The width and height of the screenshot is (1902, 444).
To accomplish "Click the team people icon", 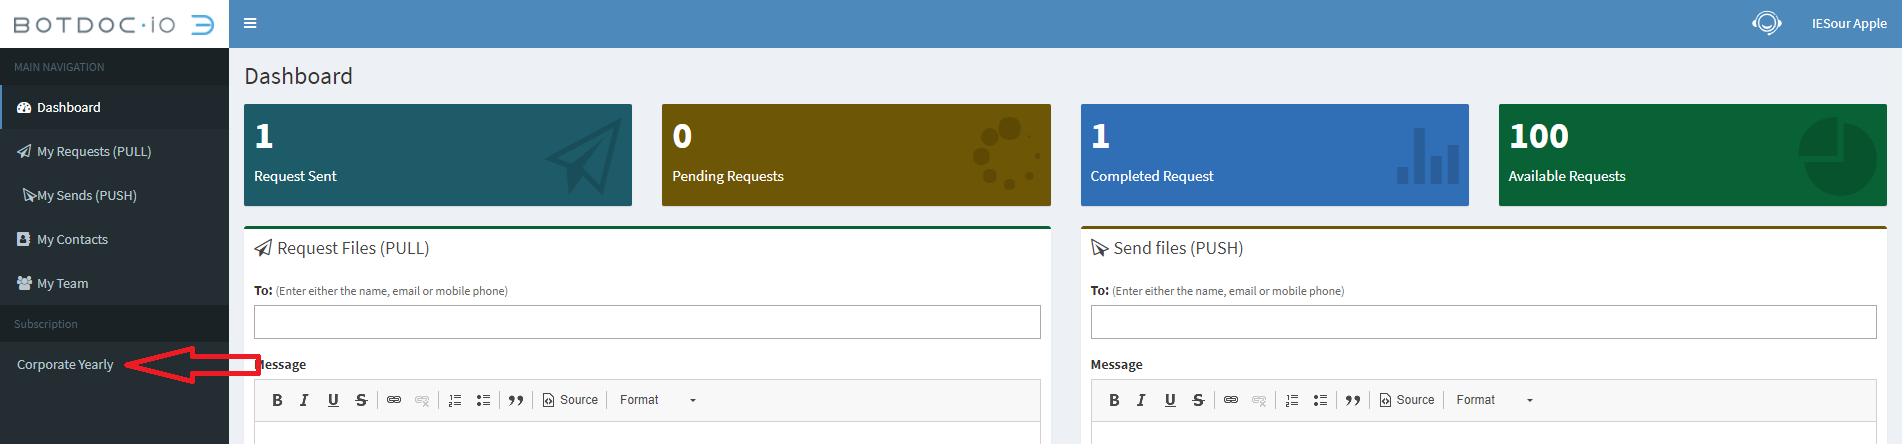I will coord(24,283).
